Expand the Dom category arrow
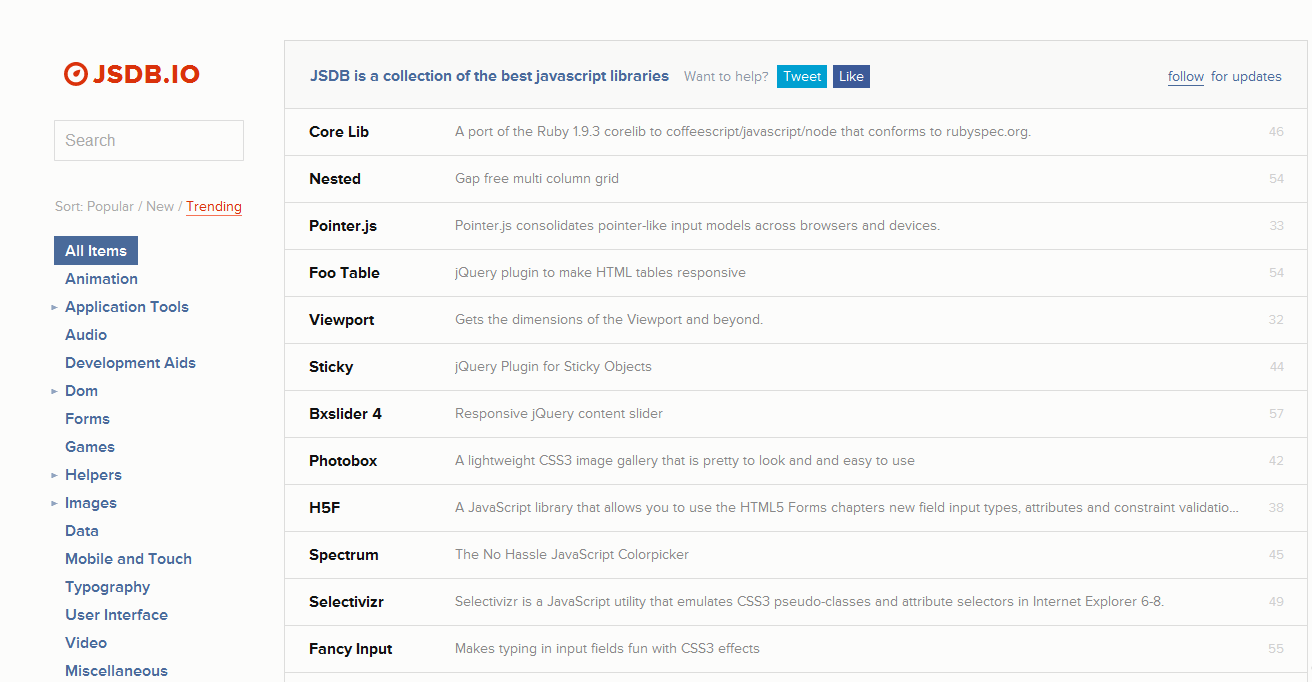 [x=55, y=391]
